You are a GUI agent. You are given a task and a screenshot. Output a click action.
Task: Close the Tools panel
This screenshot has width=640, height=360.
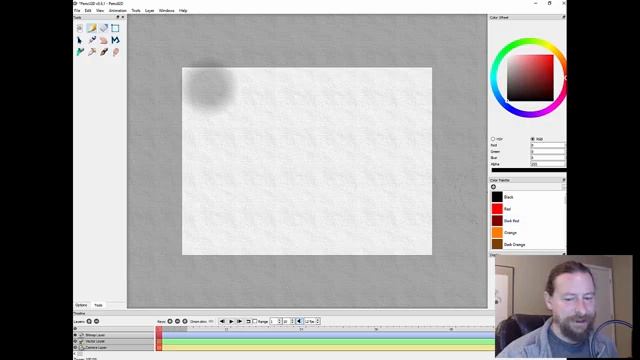(123, 17)
